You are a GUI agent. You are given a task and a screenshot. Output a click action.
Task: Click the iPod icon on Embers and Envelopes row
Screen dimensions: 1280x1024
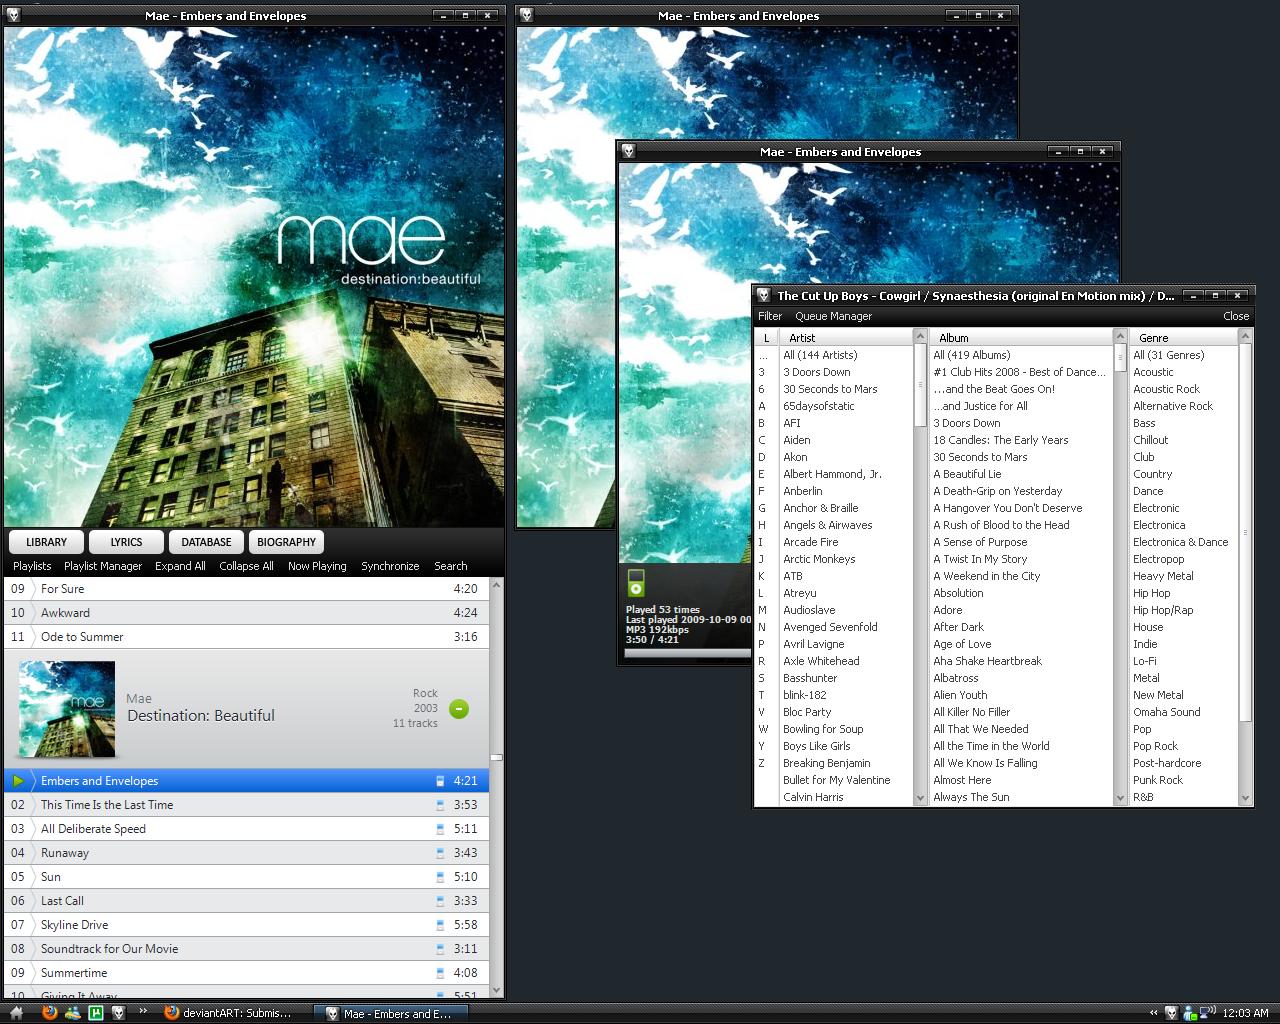pos(440,781)
